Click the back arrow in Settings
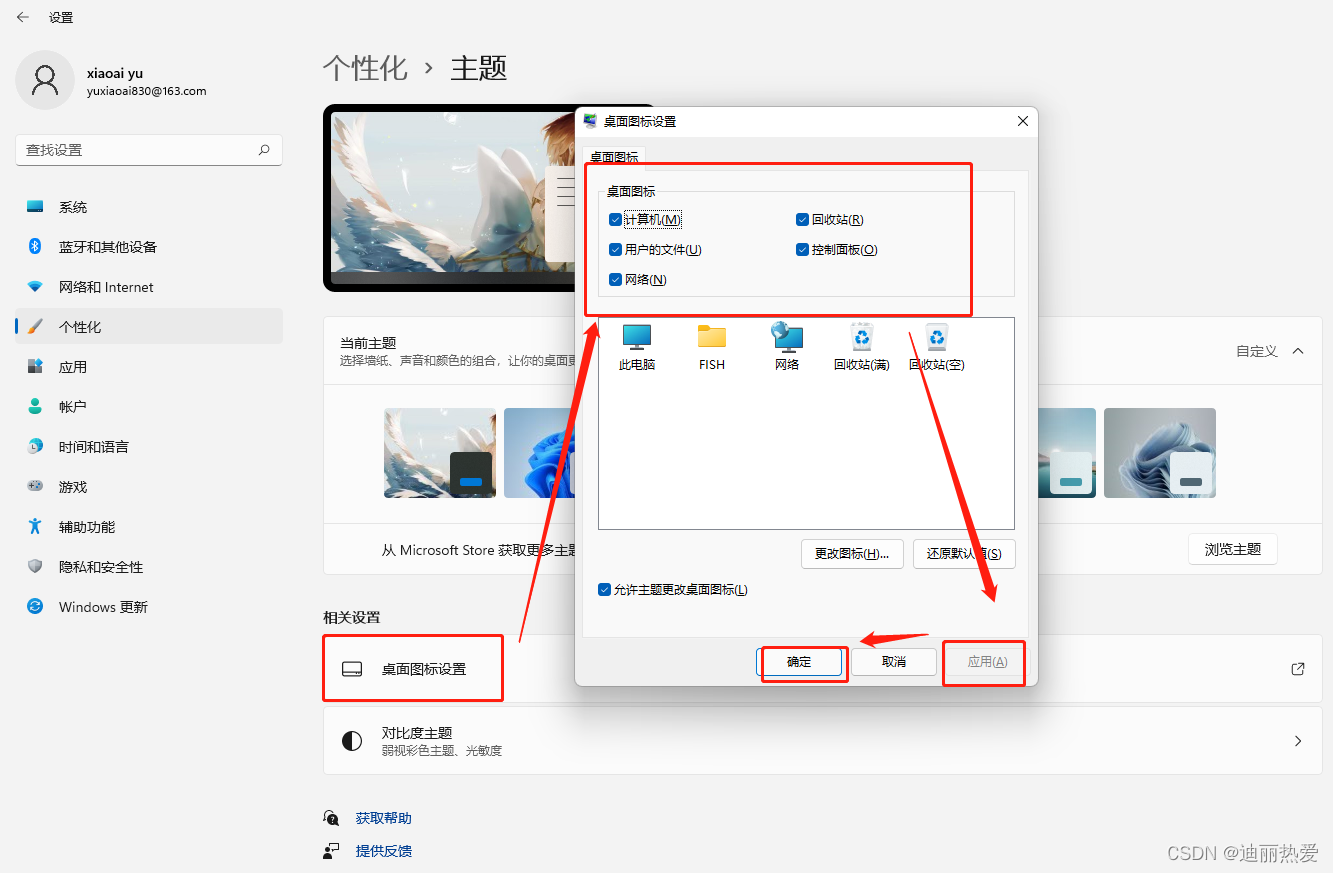Viewport: 1333px width, 873px height. tap(22, 17)
